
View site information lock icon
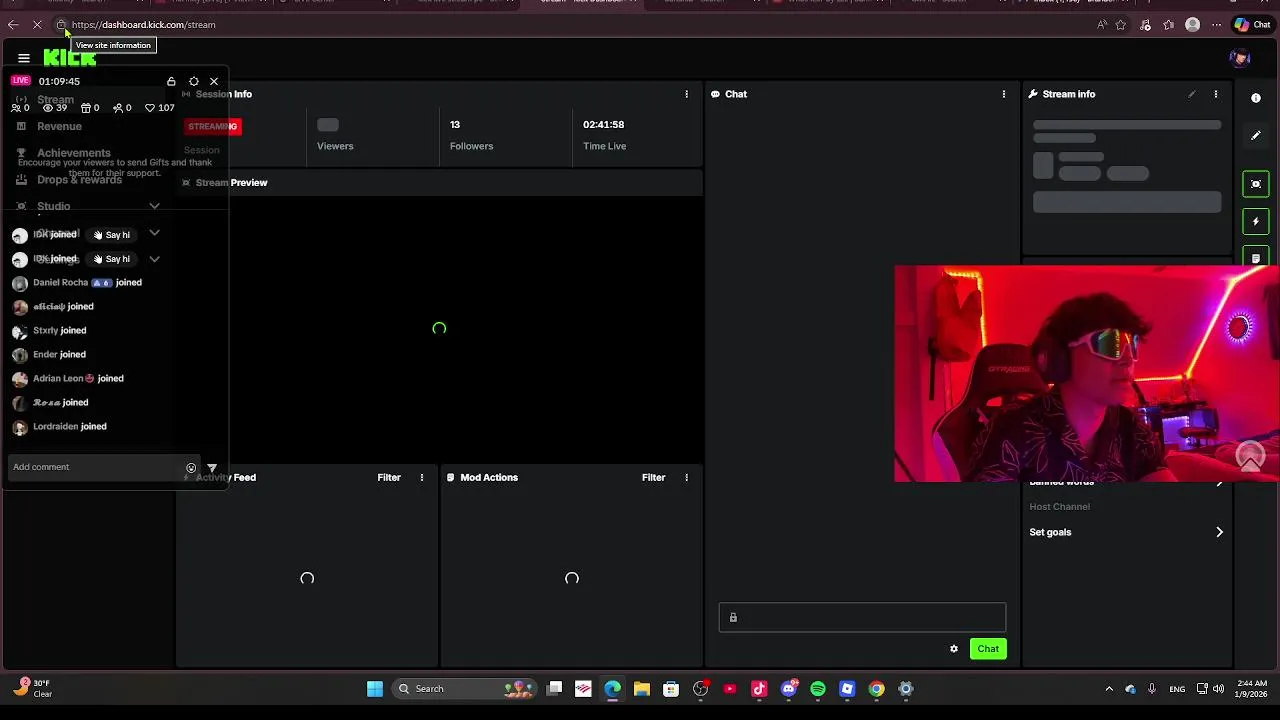tap(61, 25)
